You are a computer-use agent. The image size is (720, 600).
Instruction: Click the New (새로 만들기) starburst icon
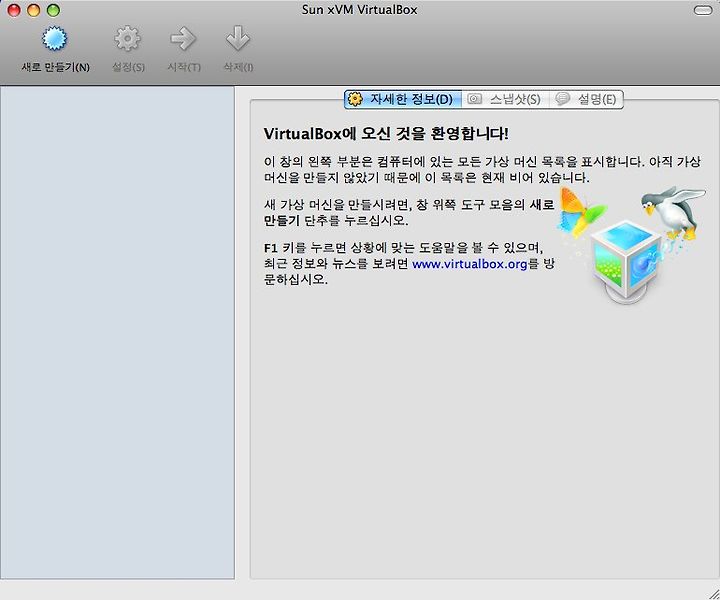55,39
